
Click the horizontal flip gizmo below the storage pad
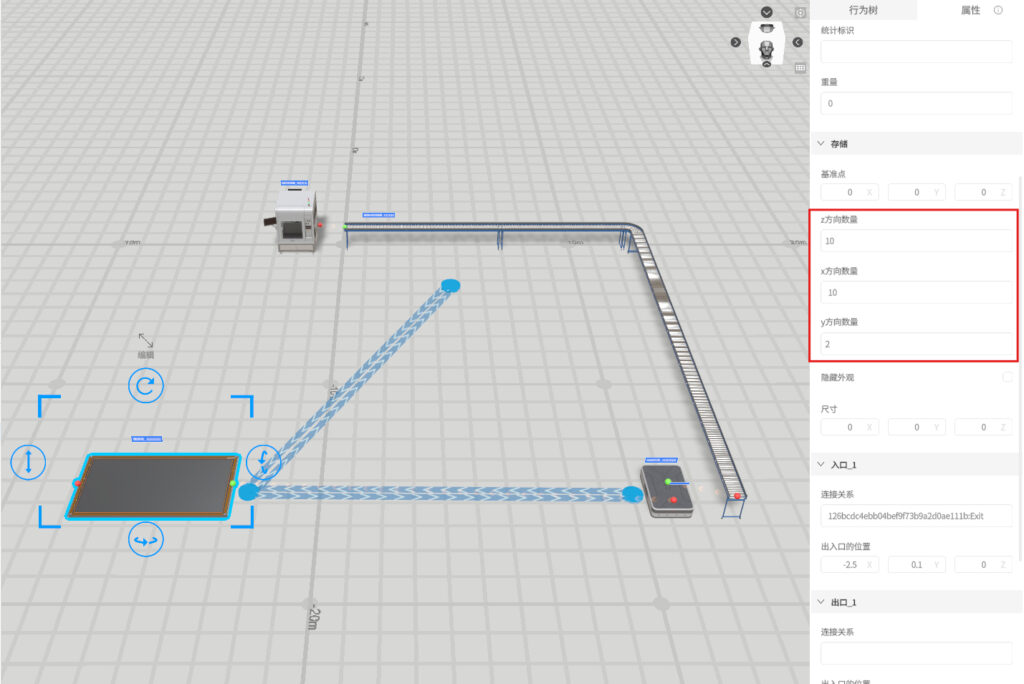point(146,540)
